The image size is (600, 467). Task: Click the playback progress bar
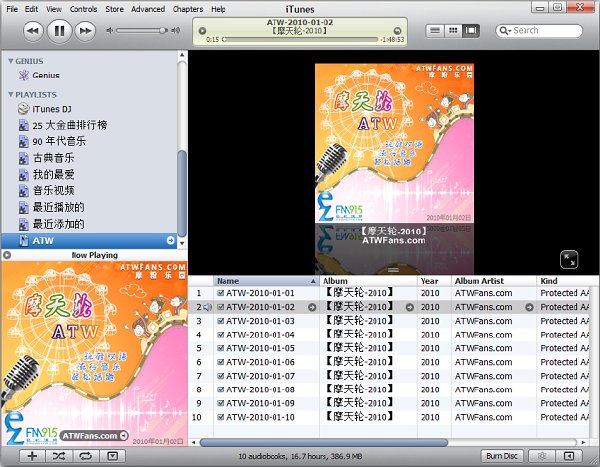300,39
